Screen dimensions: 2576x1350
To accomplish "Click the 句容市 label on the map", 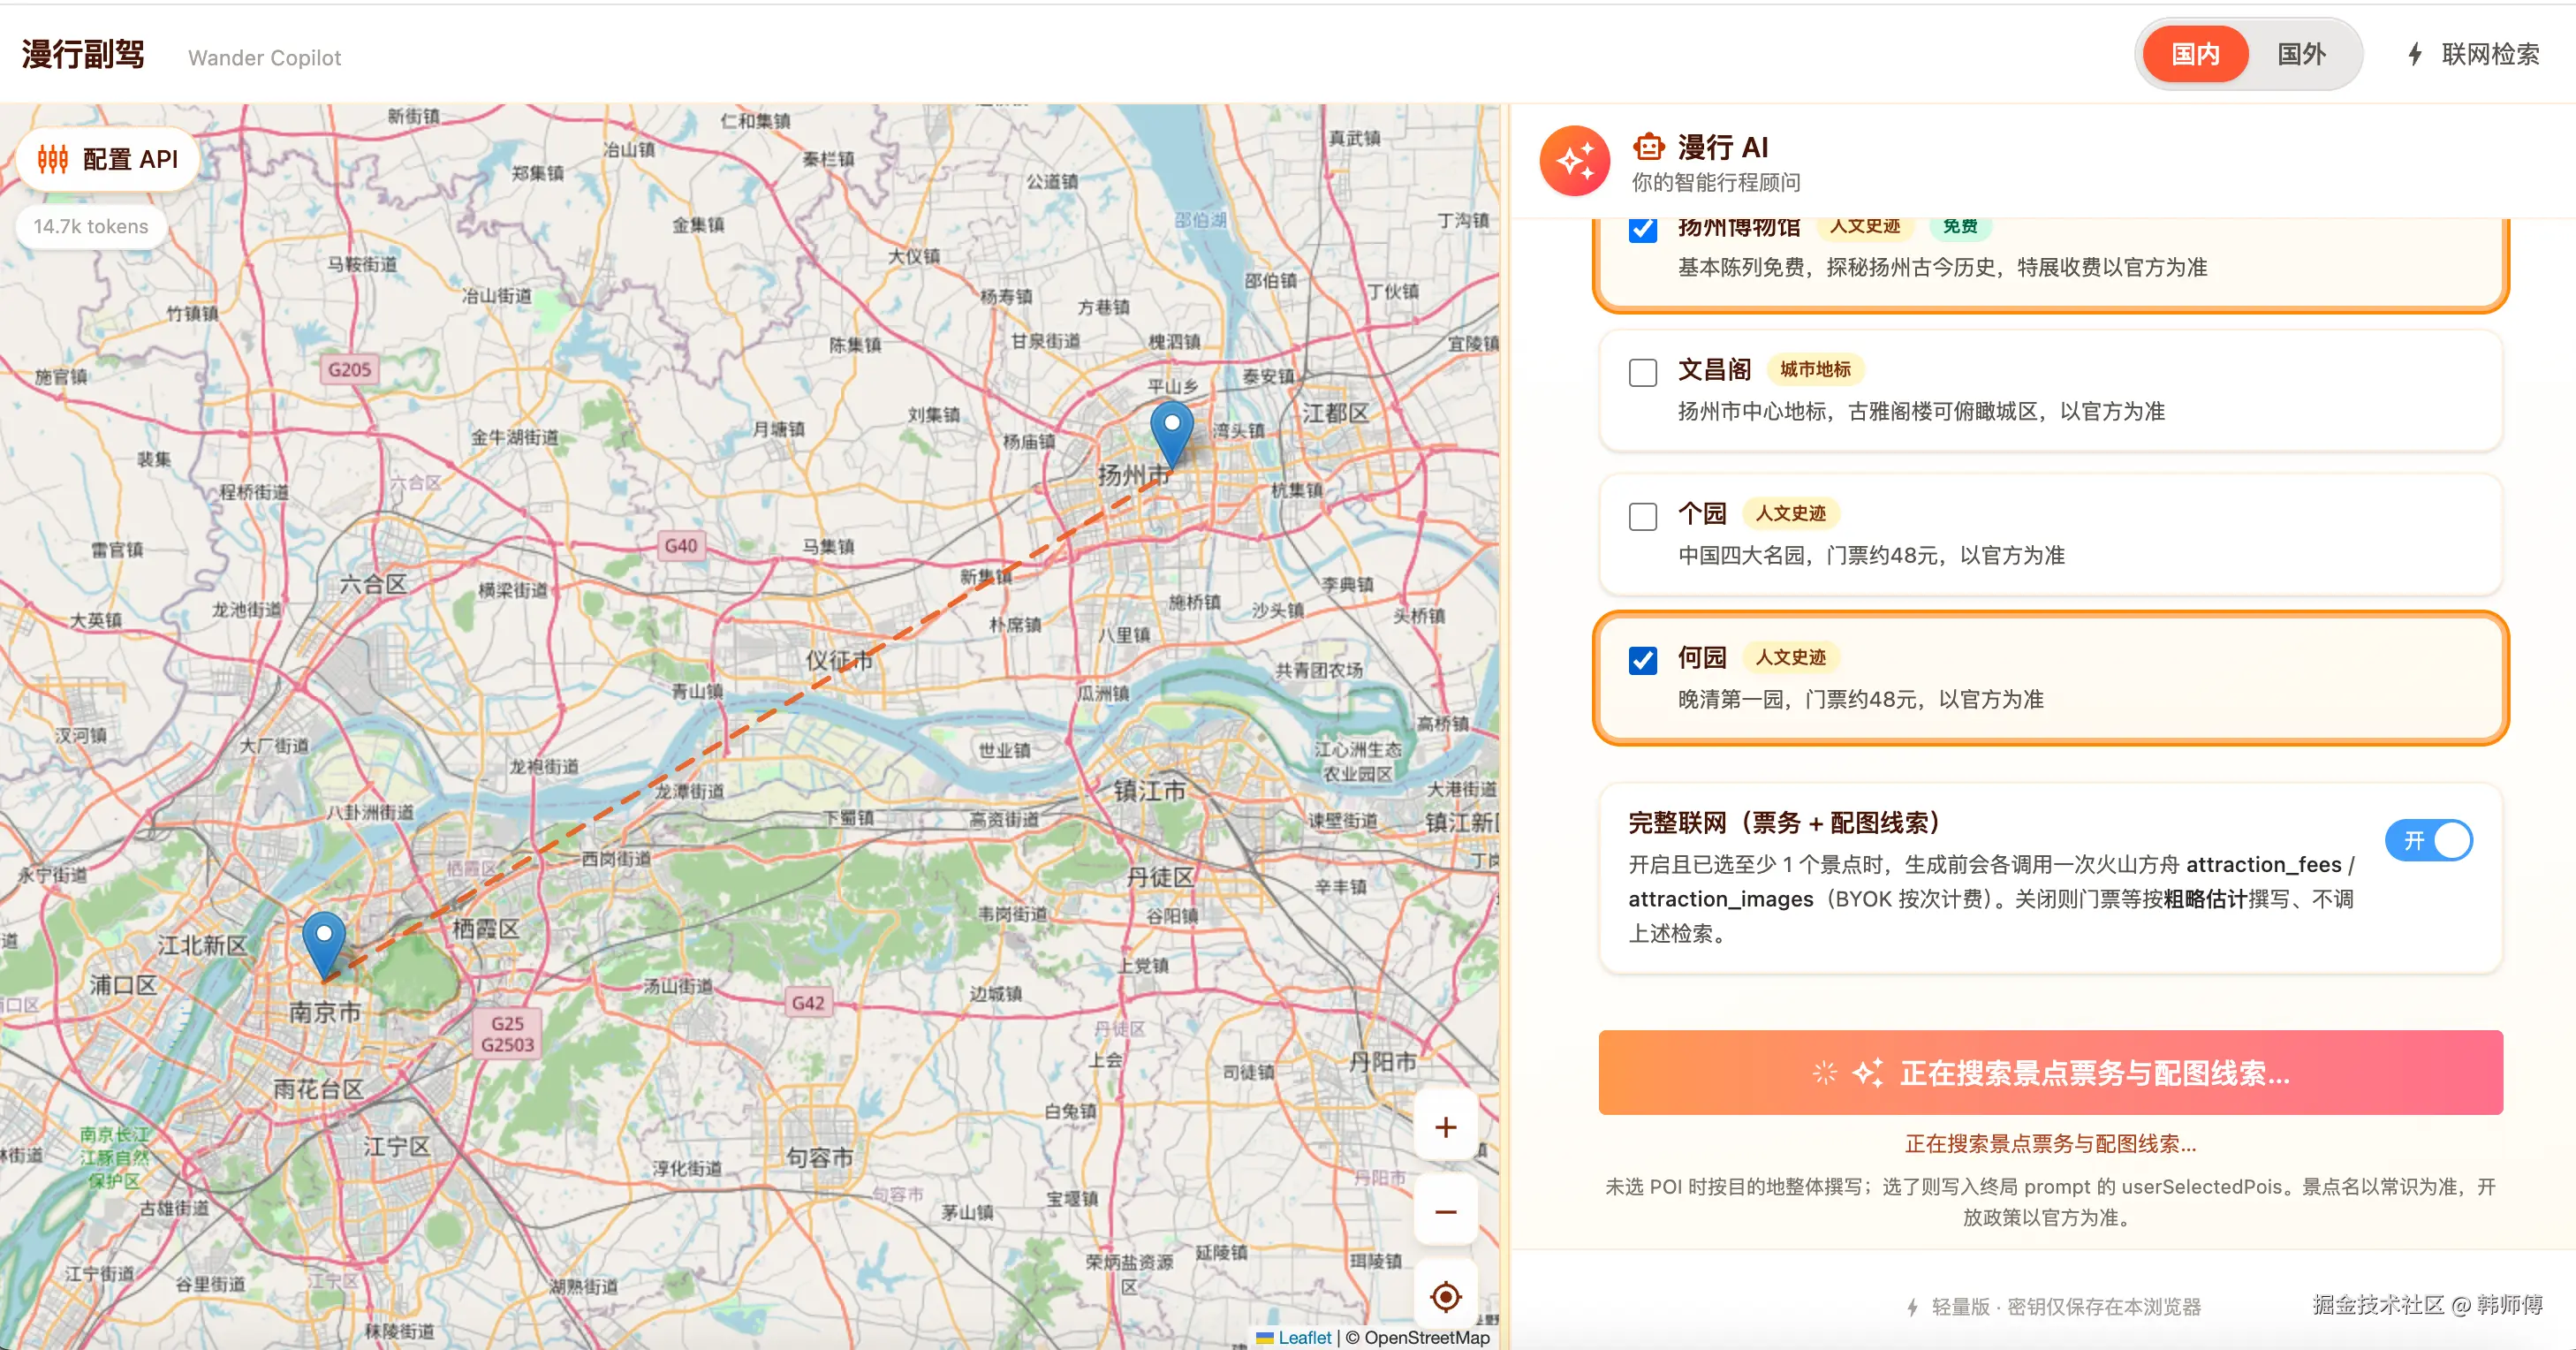I will [819, 1157].
